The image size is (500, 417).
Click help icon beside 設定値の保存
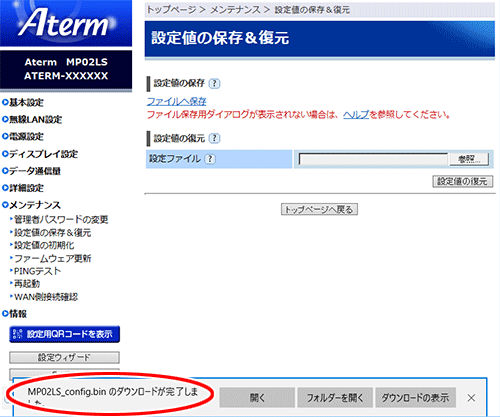(214, 83)
